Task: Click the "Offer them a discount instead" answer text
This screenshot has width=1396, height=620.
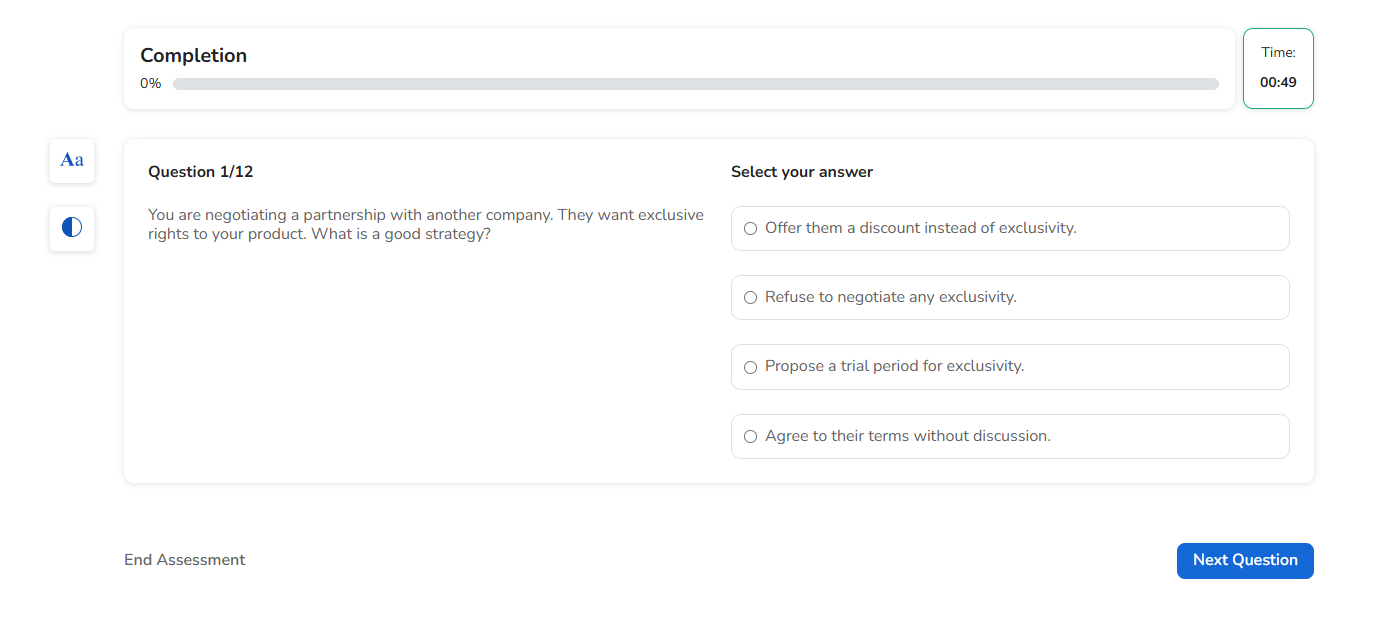Action: (x=920, y=228)
